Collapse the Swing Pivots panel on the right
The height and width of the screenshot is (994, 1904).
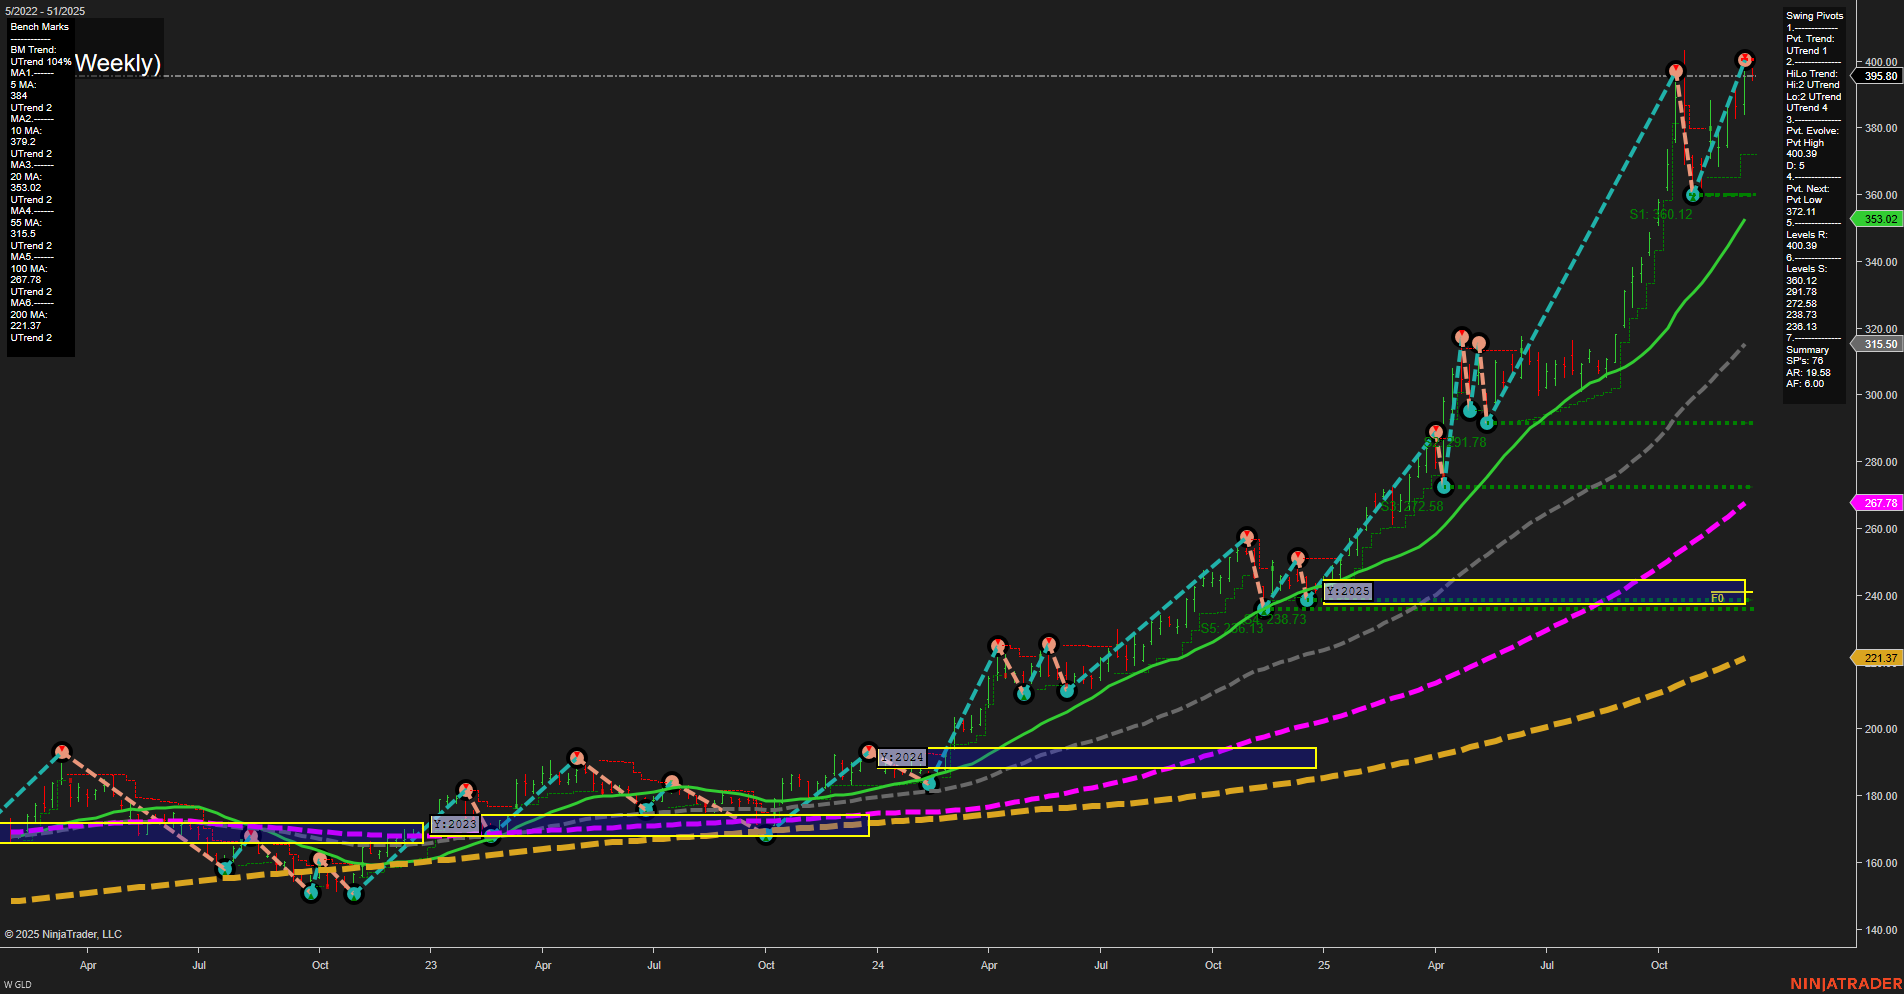tap(1813, 15)
